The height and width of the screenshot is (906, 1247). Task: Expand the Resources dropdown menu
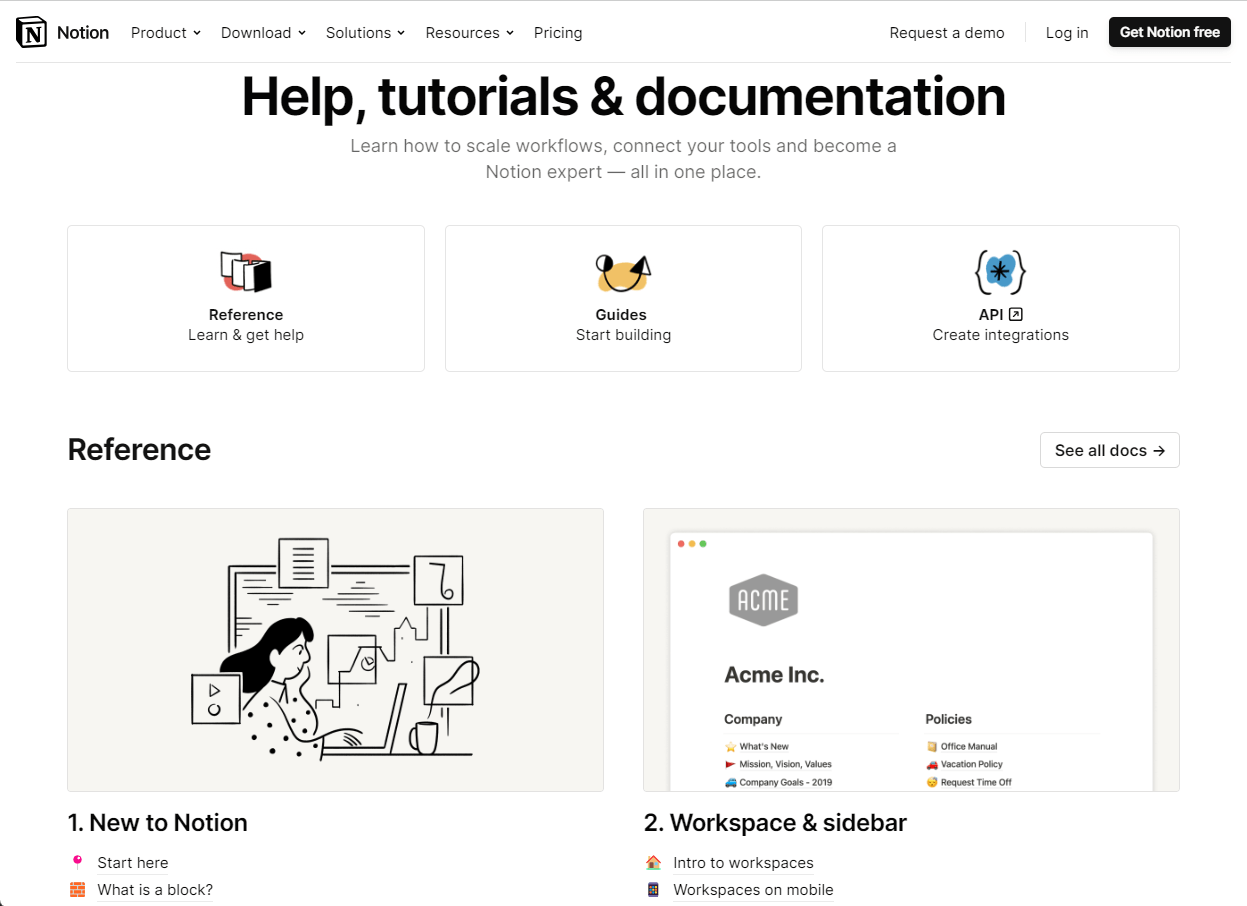(x=469, y=32)
